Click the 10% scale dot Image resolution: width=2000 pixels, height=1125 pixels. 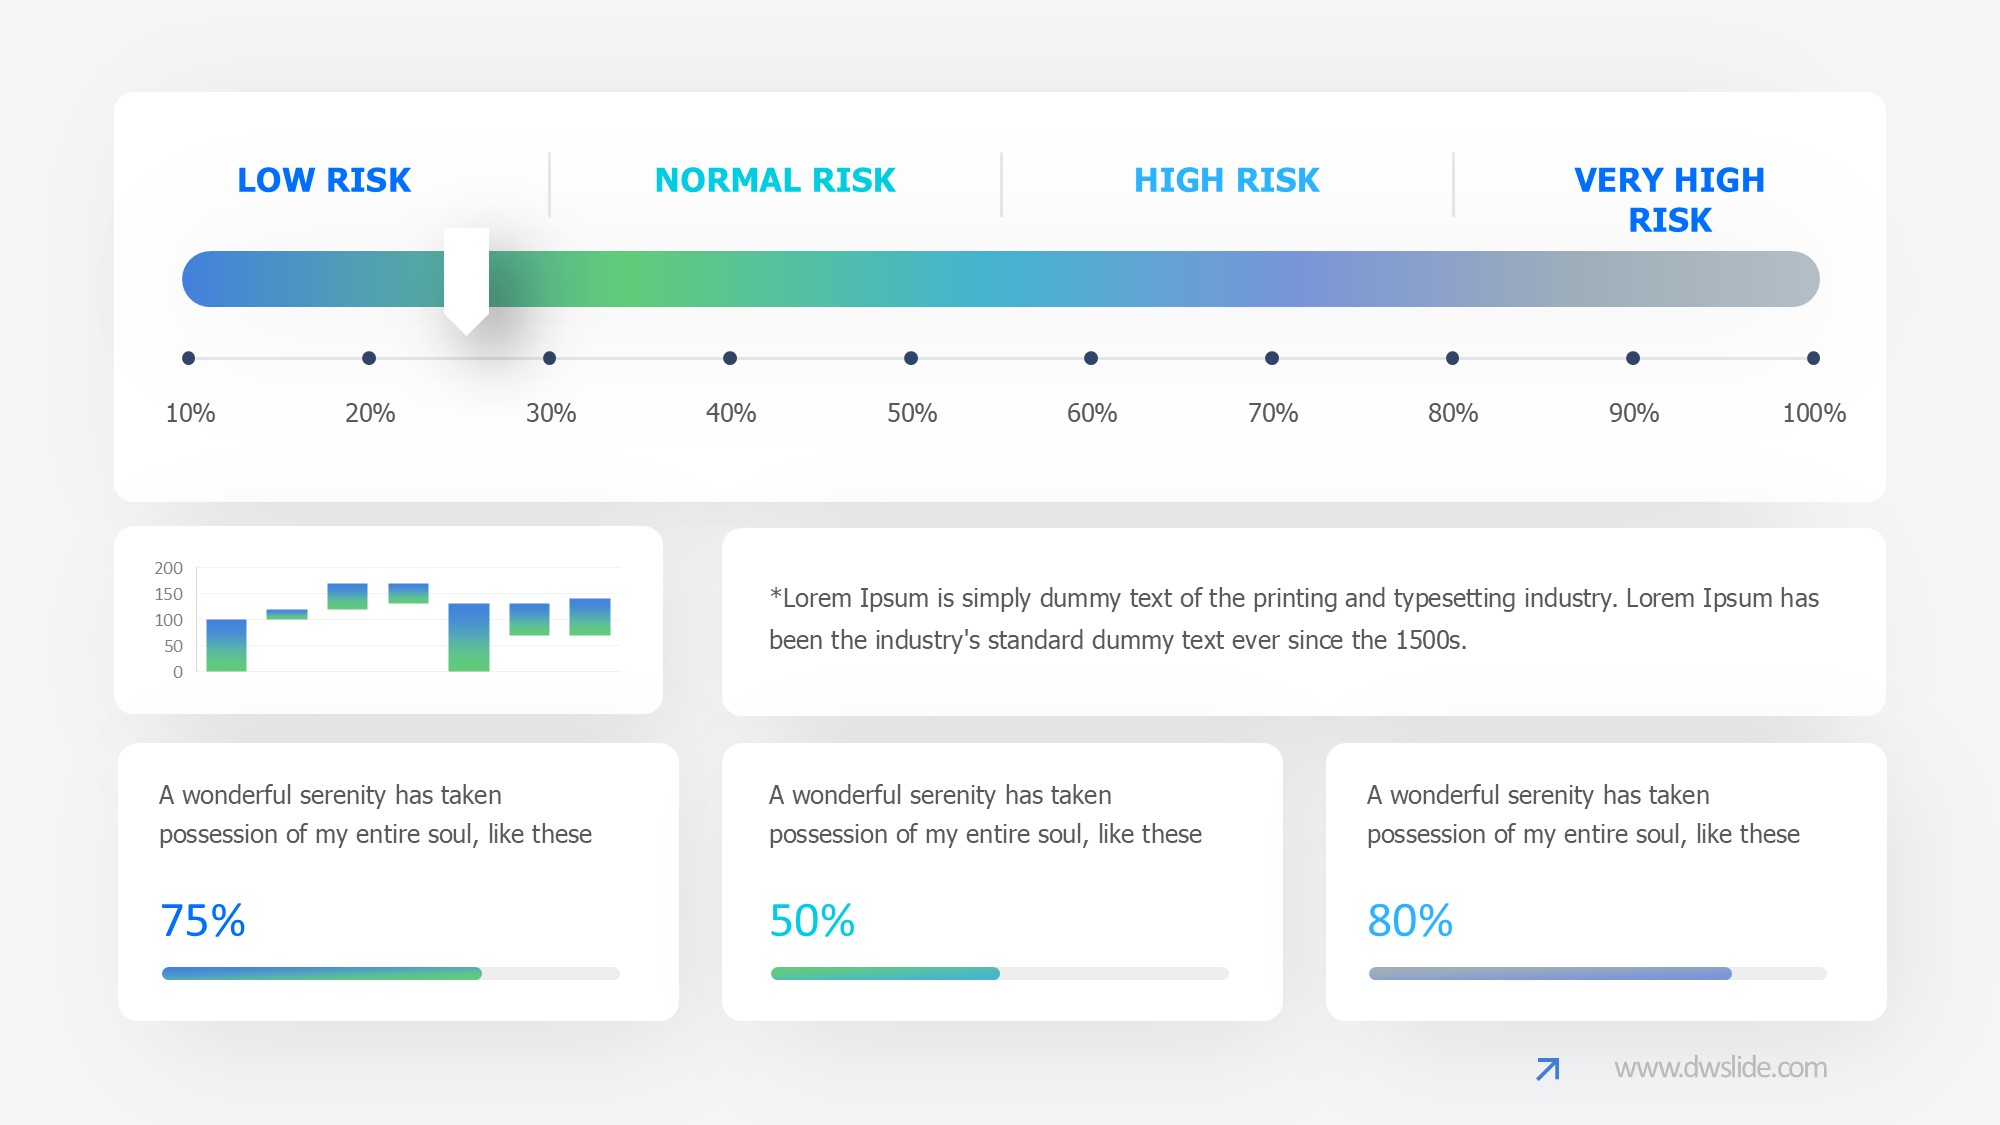[188, 358]
